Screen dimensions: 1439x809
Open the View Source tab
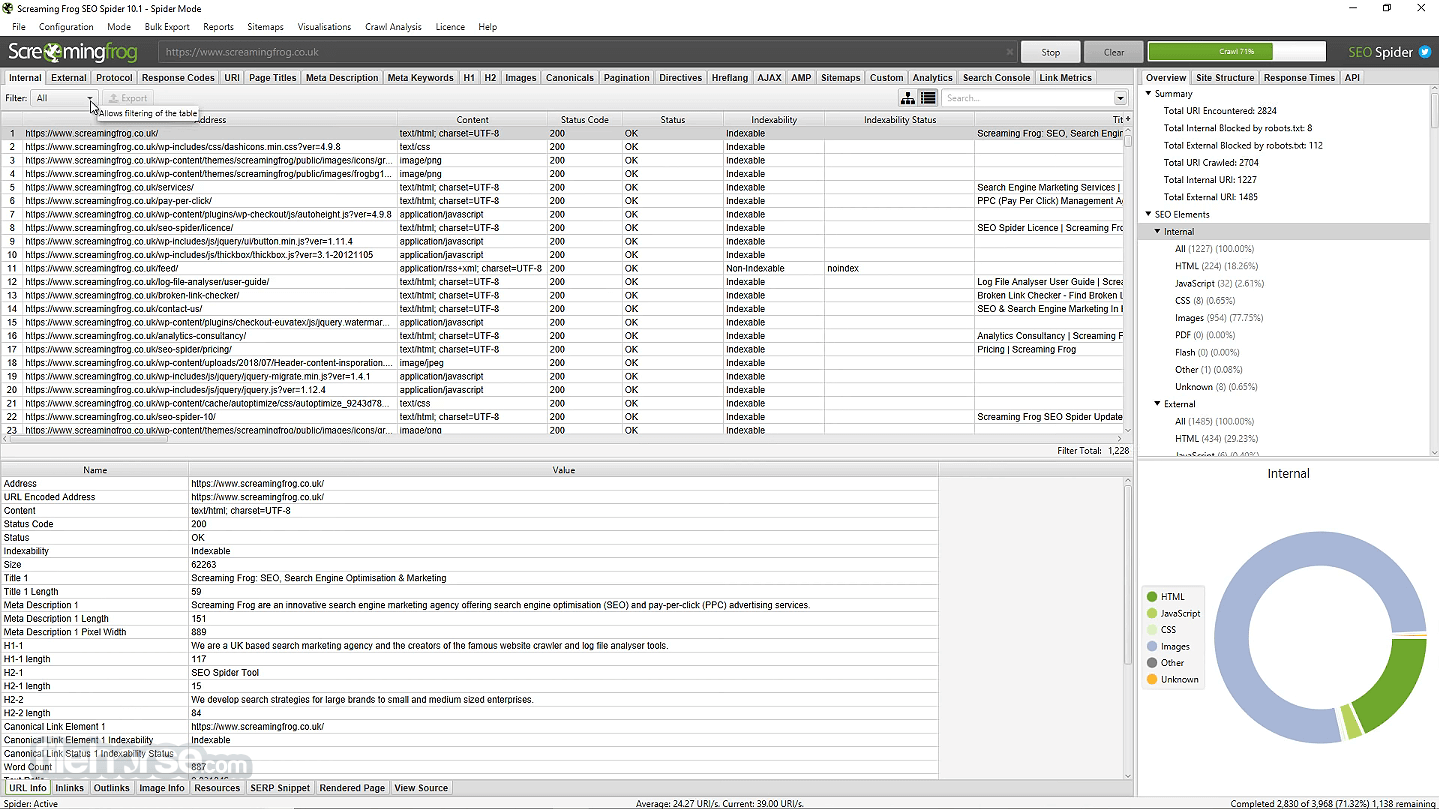421,788
